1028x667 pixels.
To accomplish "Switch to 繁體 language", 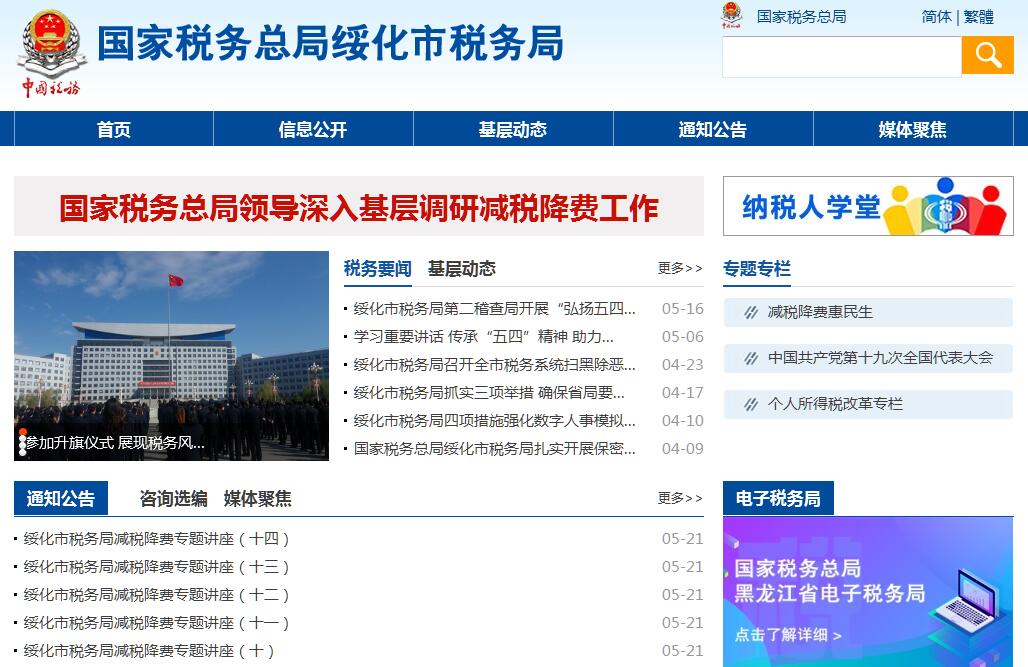I will [x=979, y=17].
